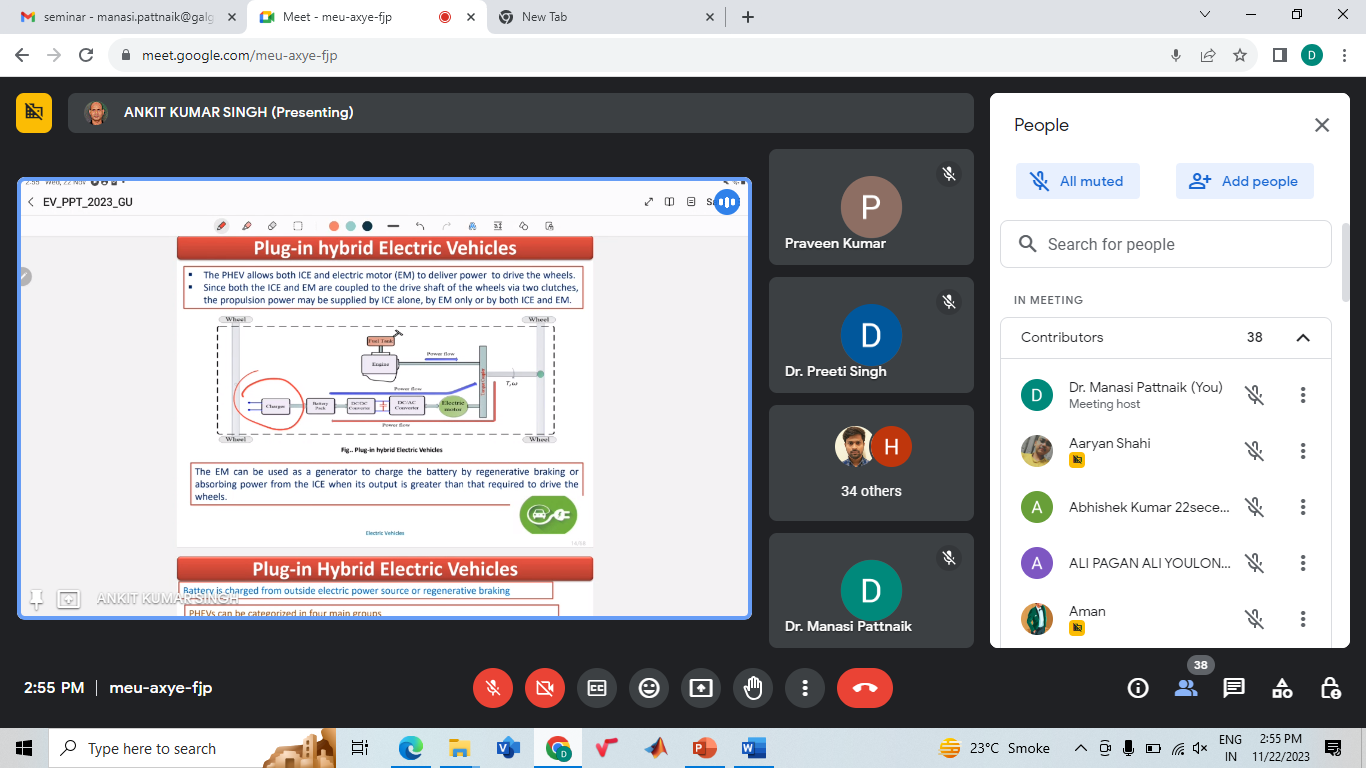Open the raise hand control

pos(753,688)
